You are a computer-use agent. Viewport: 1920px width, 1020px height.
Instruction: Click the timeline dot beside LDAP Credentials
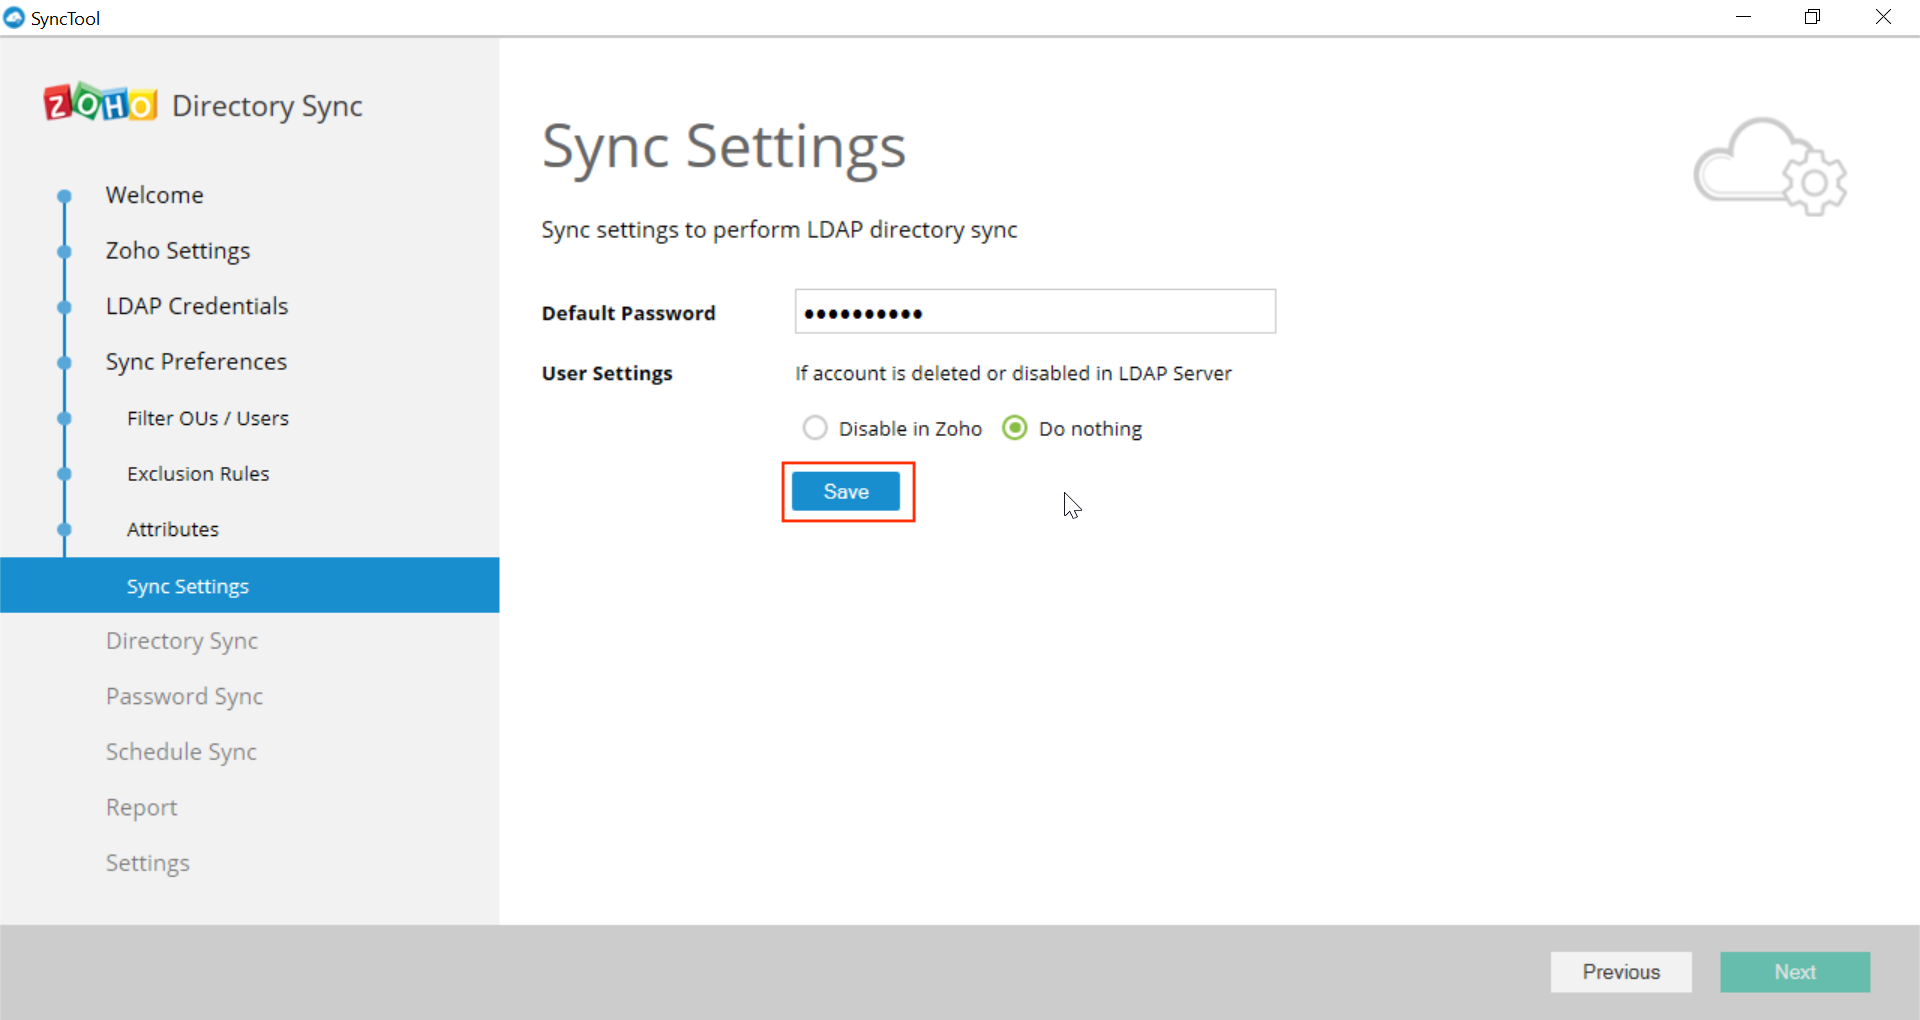pyautogui.click(x=64, y=307)
